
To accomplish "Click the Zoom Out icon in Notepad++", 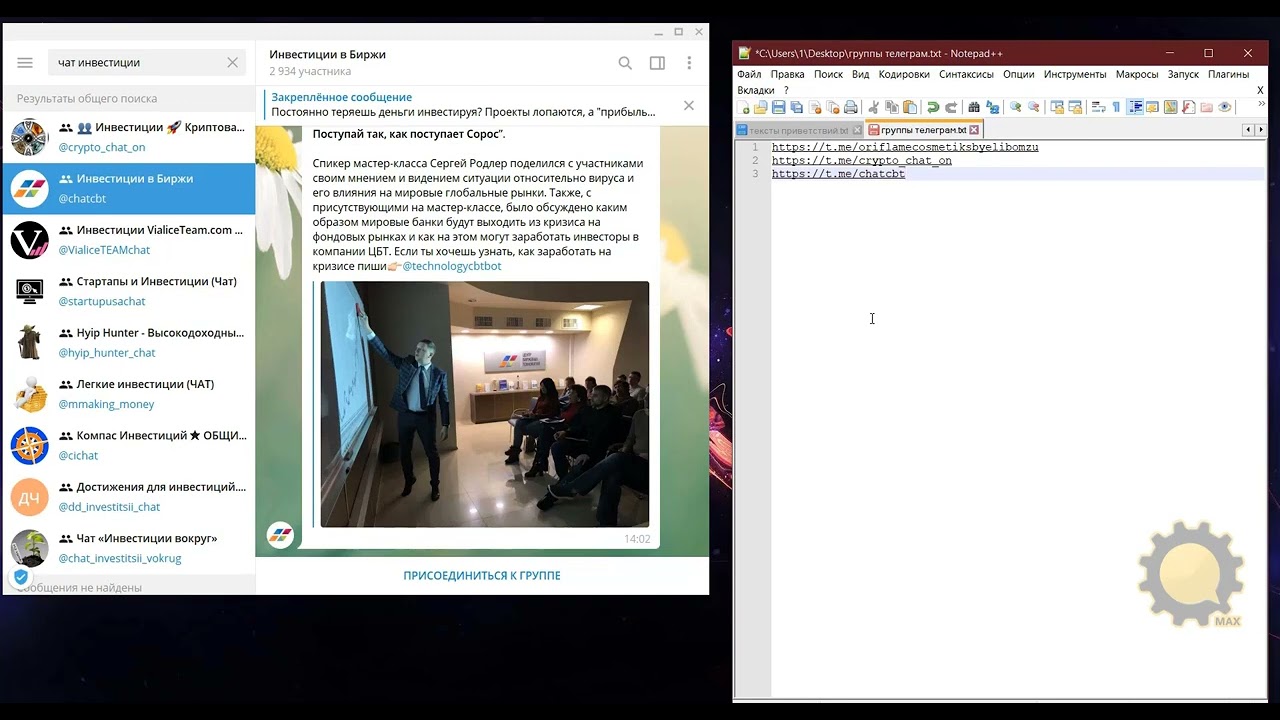I will [1033, 107].
